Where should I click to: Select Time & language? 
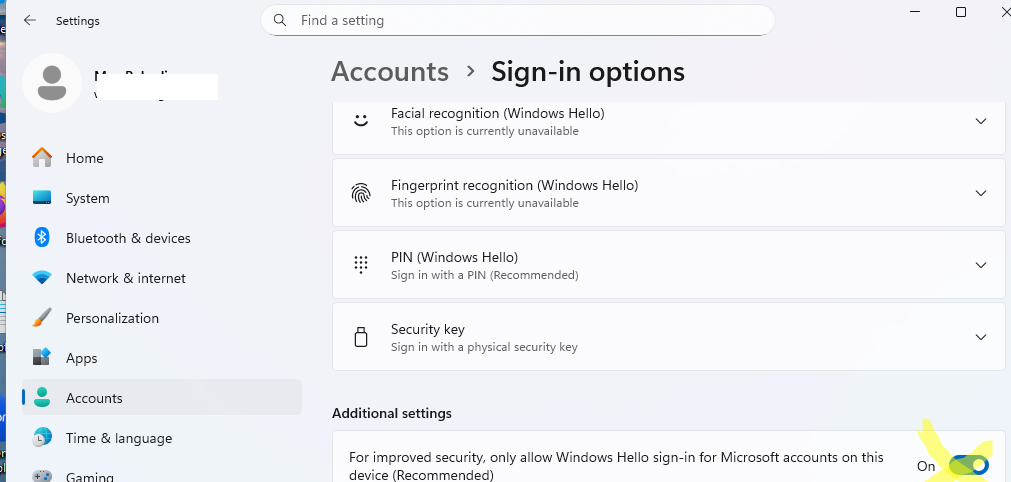coord(161,438)
